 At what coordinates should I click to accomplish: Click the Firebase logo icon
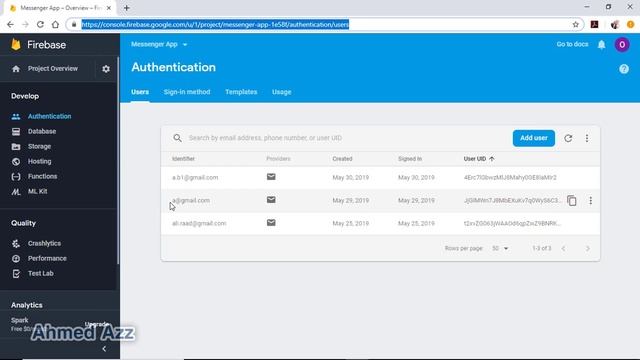[x=16, y=44]
